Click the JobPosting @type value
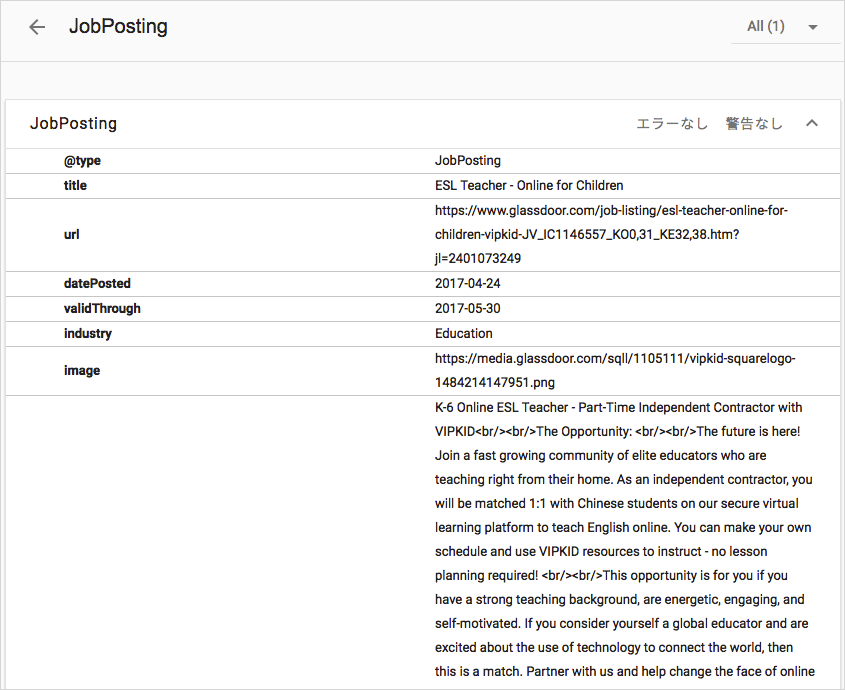Screen dimensions: 845x690 click(468, 161)
